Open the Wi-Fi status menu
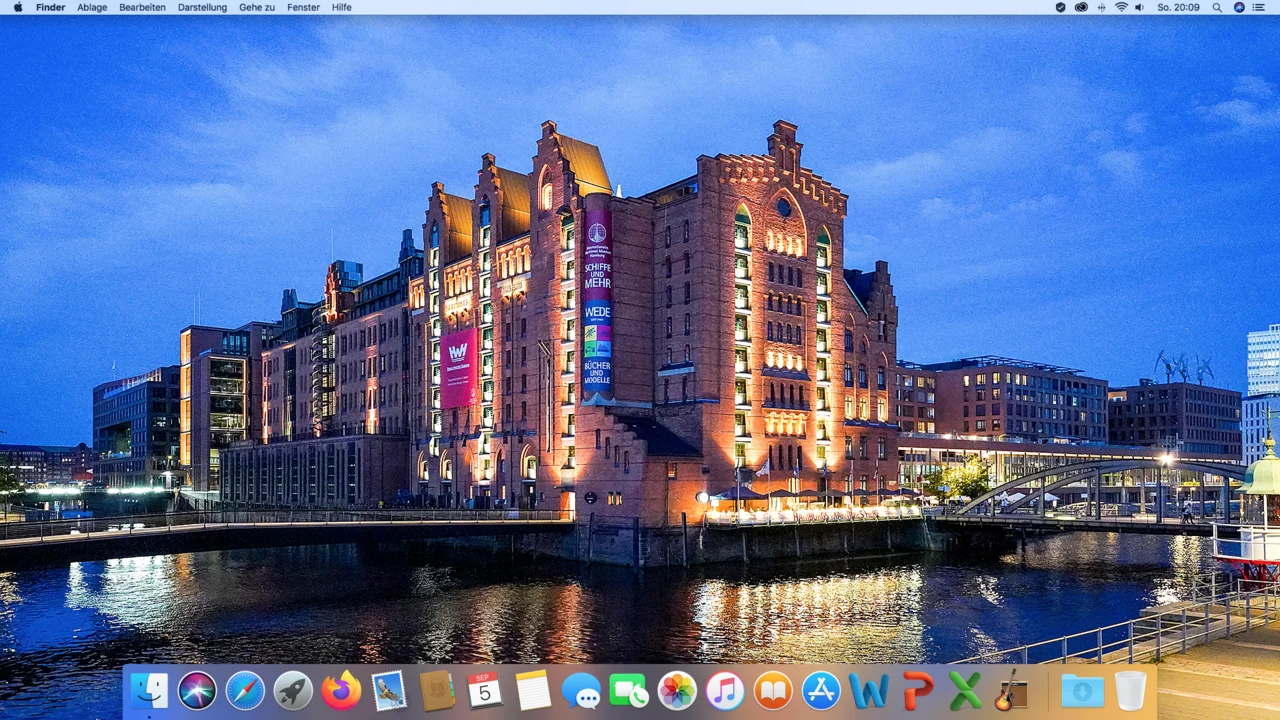Viewport: 1280px width, 720px height. click(1121, 7)
